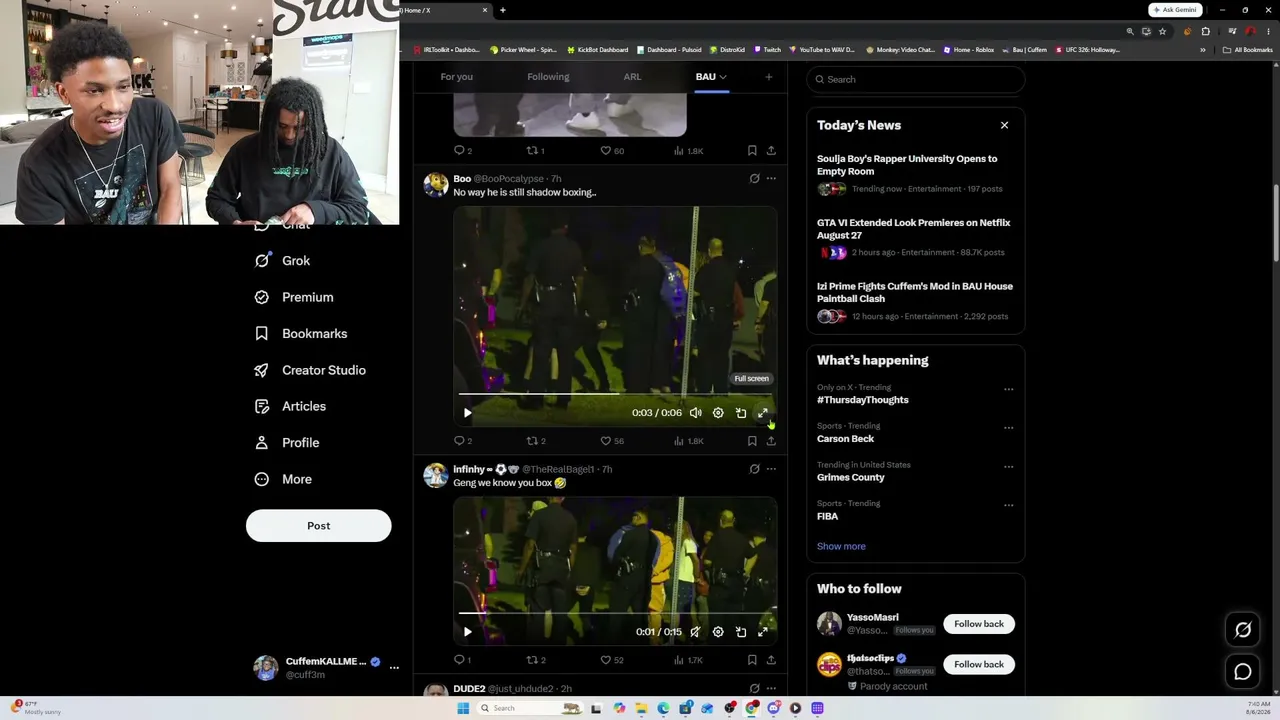Expand the BAU tab dropdown chevron

point(723,77)
